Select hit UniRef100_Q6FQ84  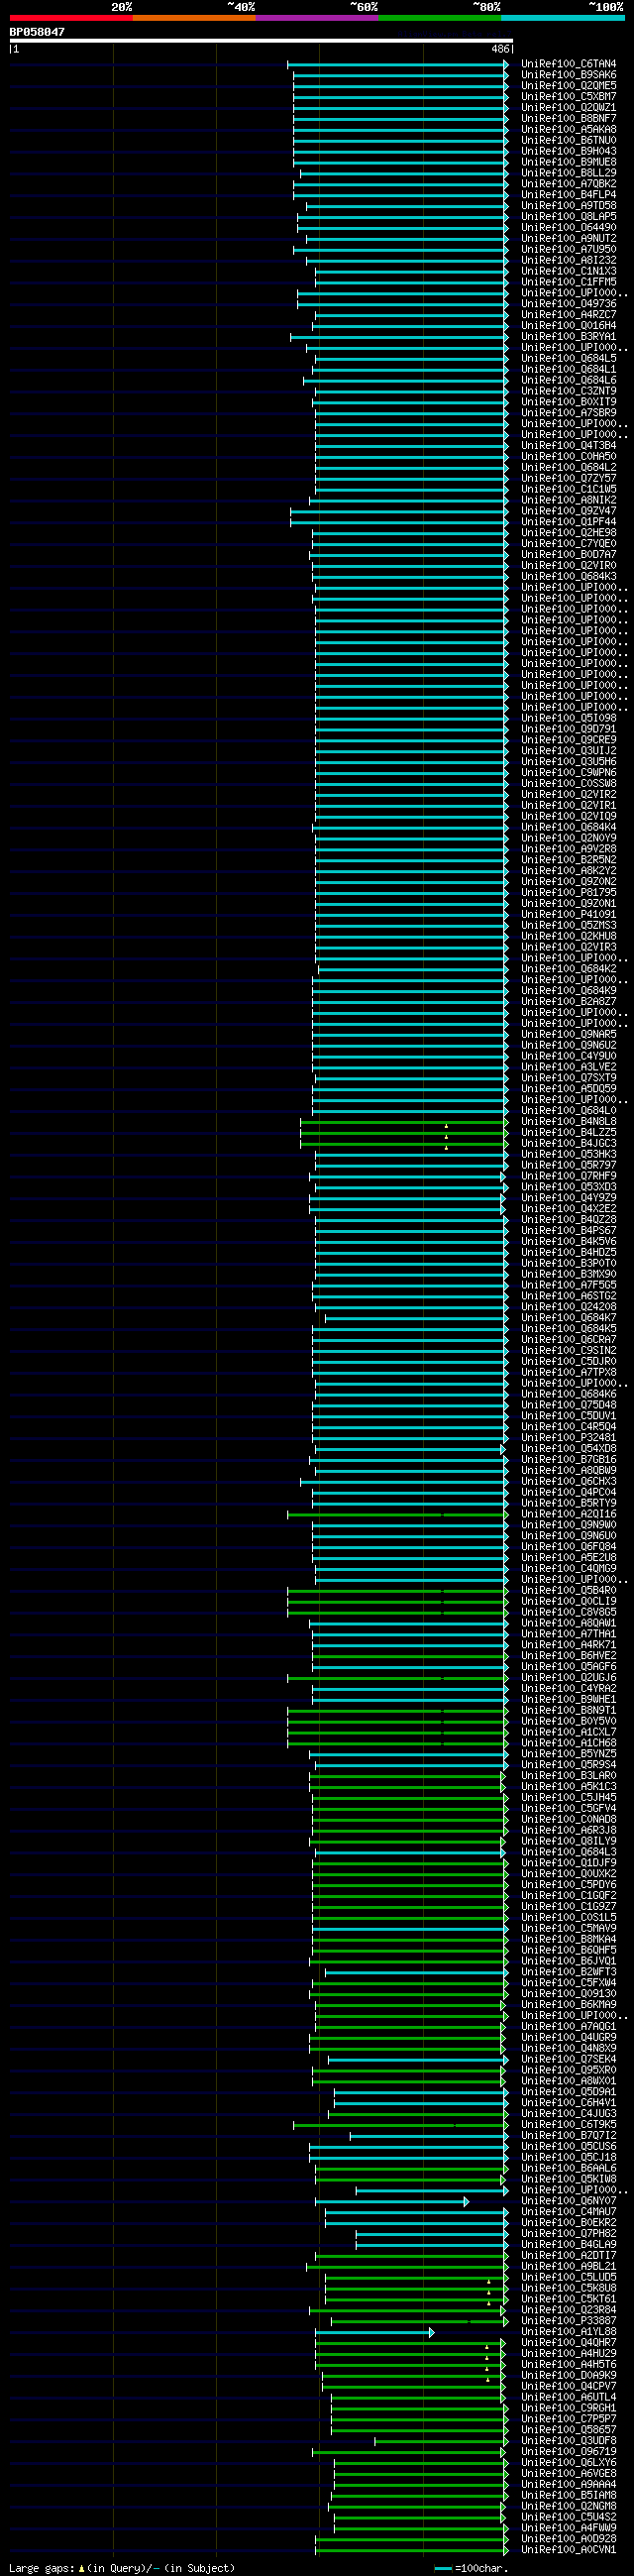tap(569, 1547)
